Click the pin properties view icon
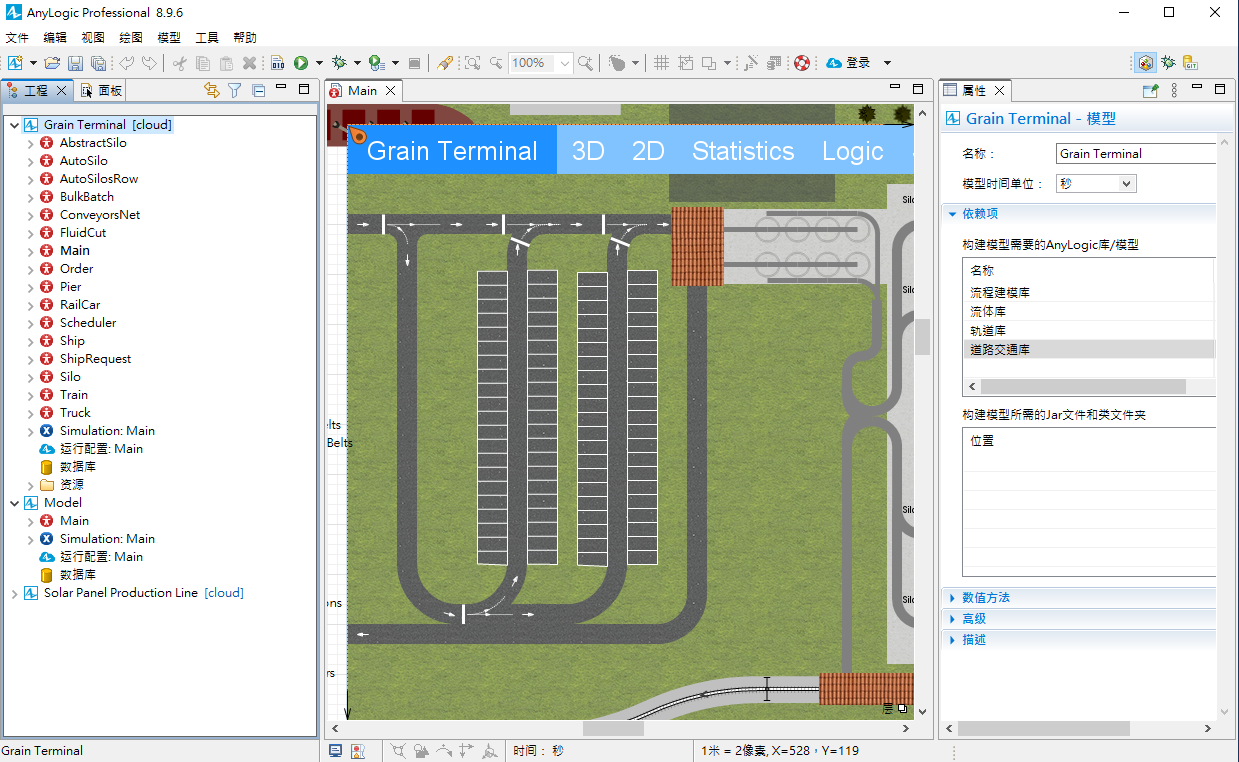This screenshot has height=762, width=1239. (x=1150, y=90)
